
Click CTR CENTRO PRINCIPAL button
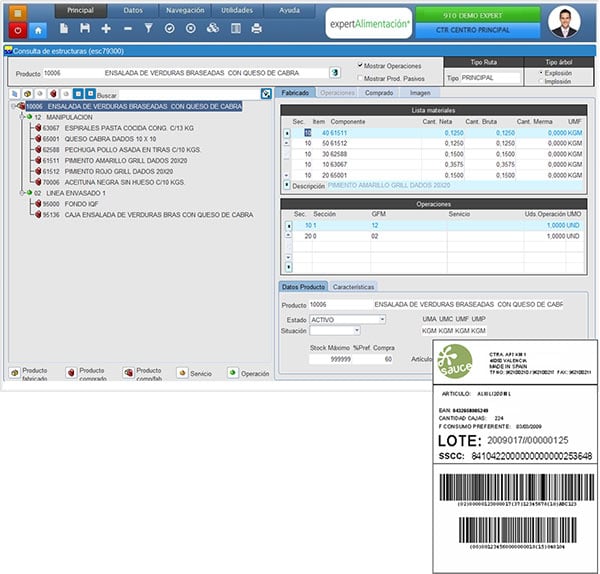pyautogui.click(x=478, y=30)
